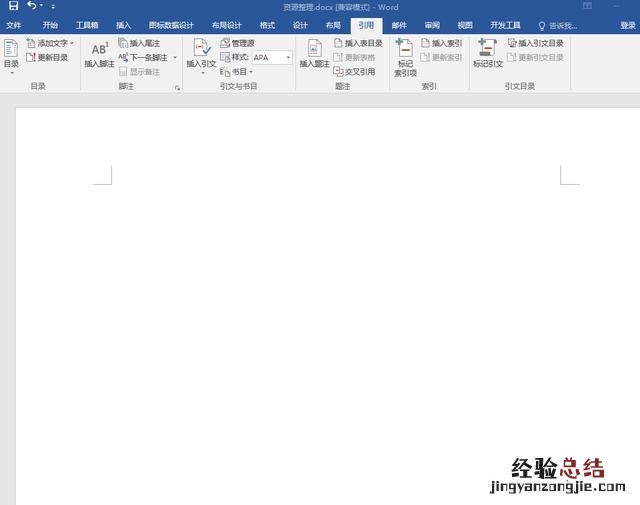Switch to the 布局设计 tab
The width and height of the screenshot is (640, 505).
pos(227,25)
